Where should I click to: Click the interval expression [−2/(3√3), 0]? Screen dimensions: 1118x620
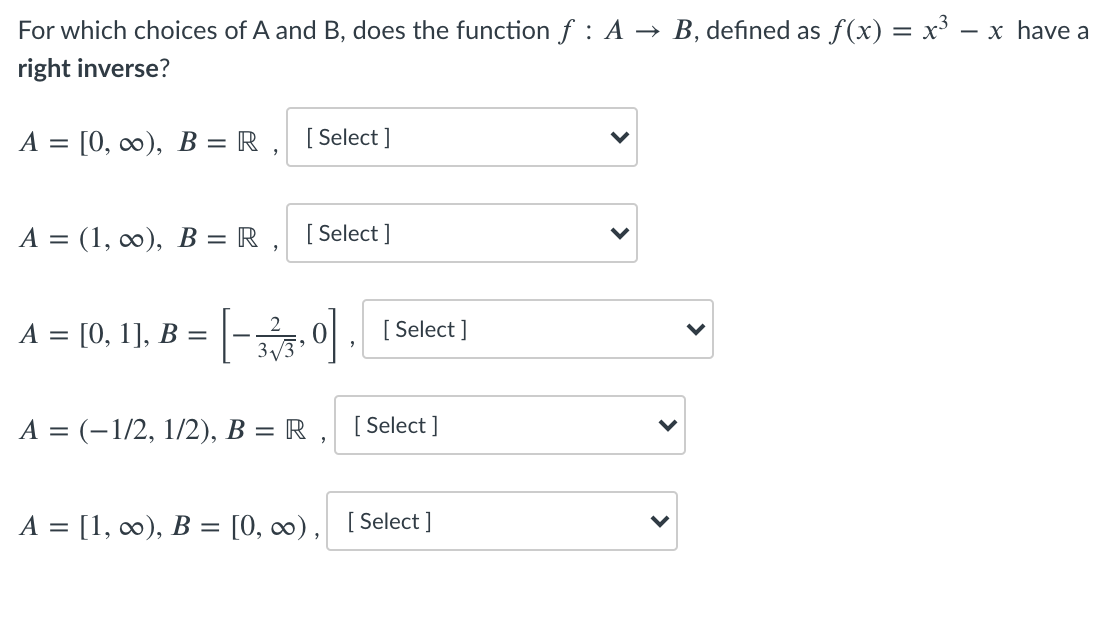point(278,333)
